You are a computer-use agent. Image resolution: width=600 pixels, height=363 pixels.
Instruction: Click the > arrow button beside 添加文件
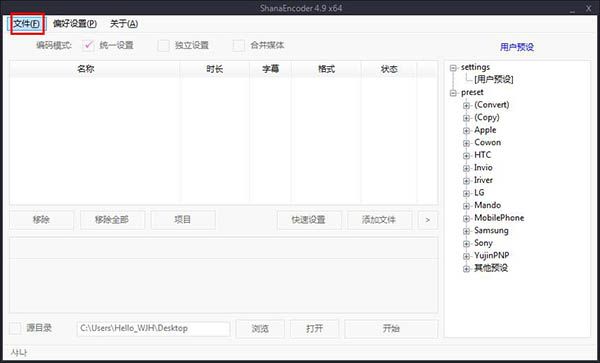point(428,220)
